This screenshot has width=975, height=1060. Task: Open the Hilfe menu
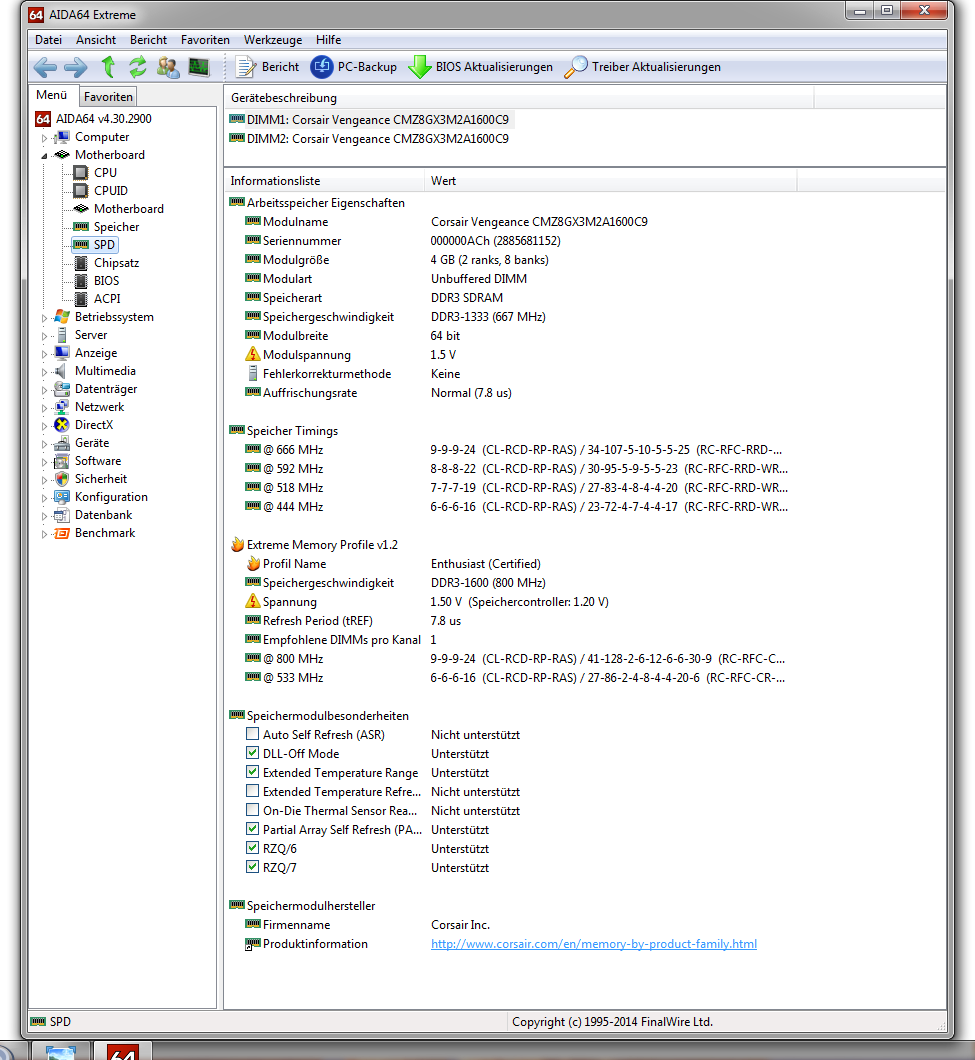329,40
